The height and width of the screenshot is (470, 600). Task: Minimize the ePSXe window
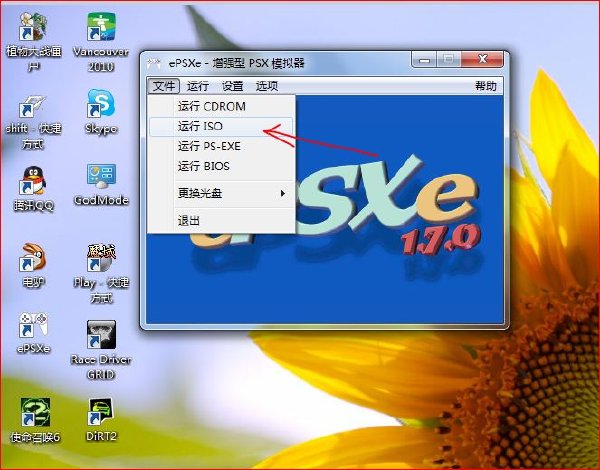pyautogui.click(x=424, y=60)
